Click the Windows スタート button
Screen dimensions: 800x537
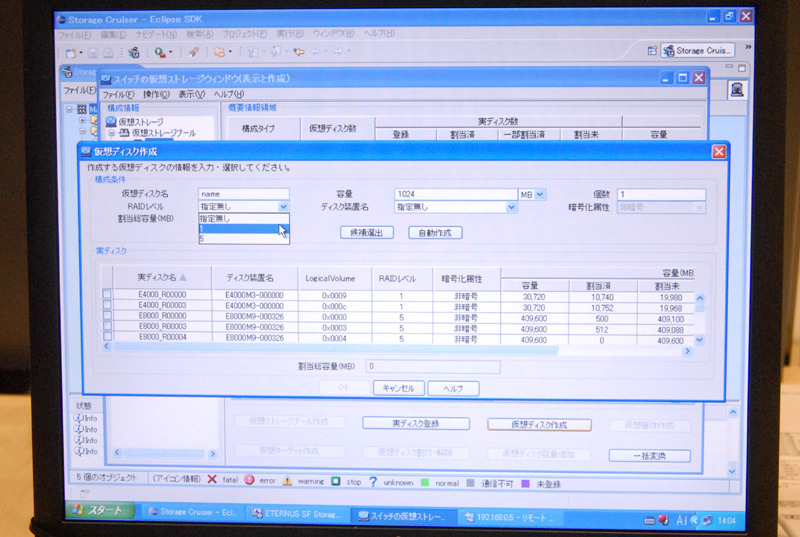tap(101, 510)
